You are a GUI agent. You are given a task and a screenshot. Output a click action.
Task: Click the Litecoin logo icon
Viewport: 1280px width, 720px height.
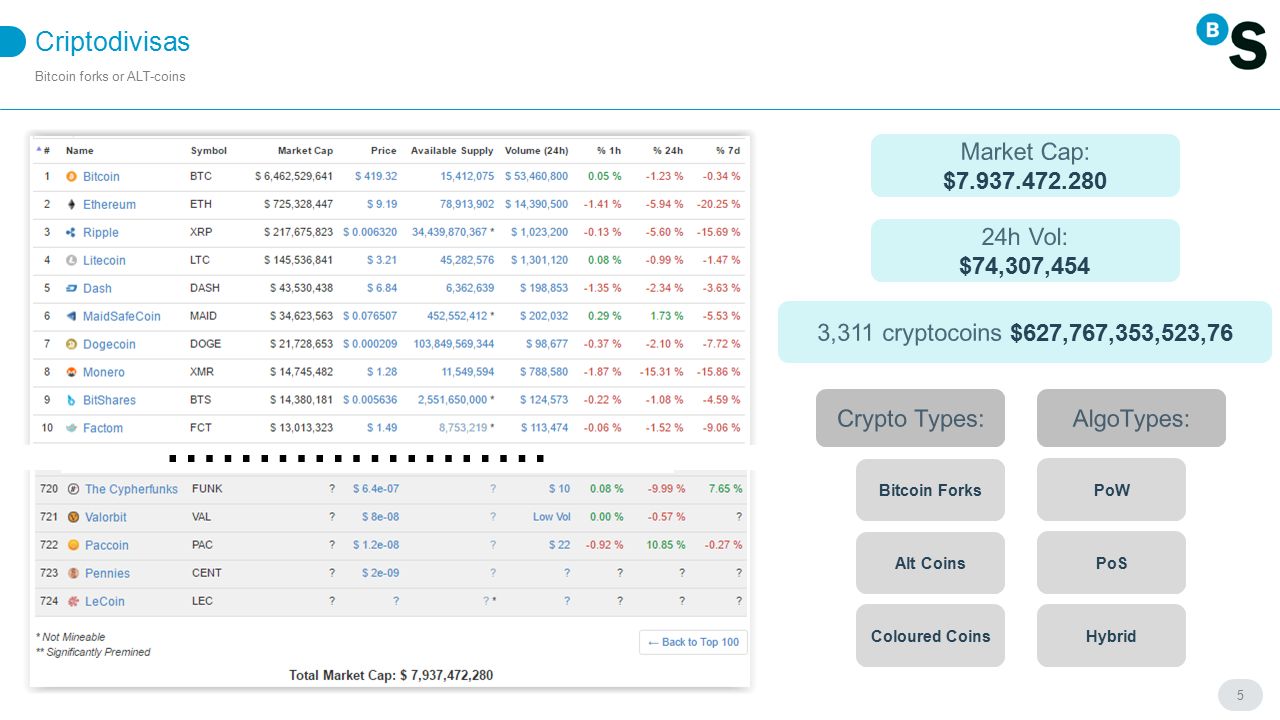pos(71,260)
